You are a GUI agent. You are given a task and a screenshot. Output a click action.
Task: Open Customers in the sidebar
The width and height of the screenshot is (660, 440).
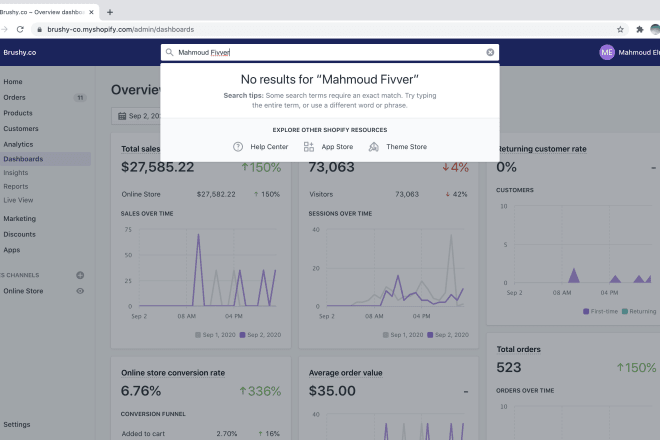(x=21, y=128)
